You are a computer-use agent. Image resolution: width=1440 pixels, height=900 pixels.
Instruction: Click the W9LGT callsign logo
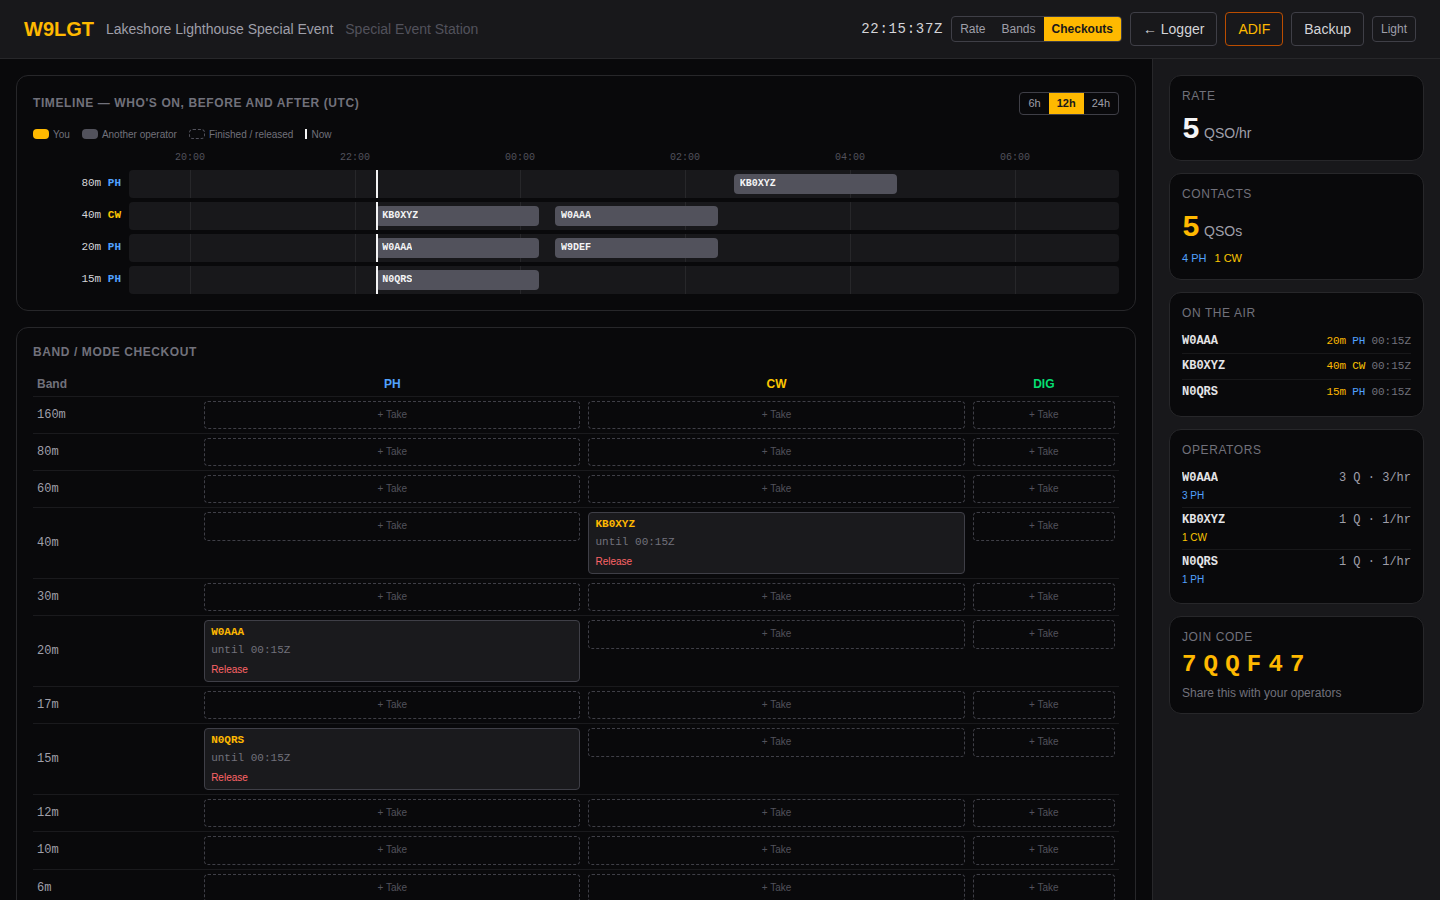[59, 29]
